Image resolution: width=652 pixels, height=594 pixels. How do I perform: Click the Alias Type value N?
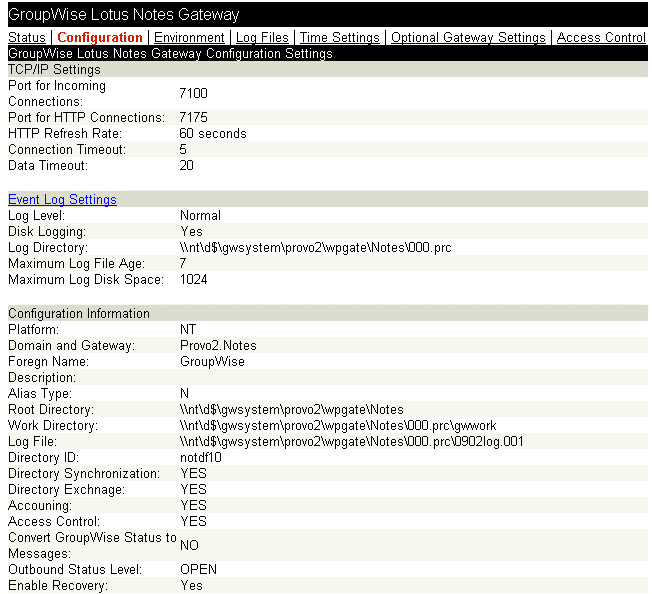[x=185, y=394]
